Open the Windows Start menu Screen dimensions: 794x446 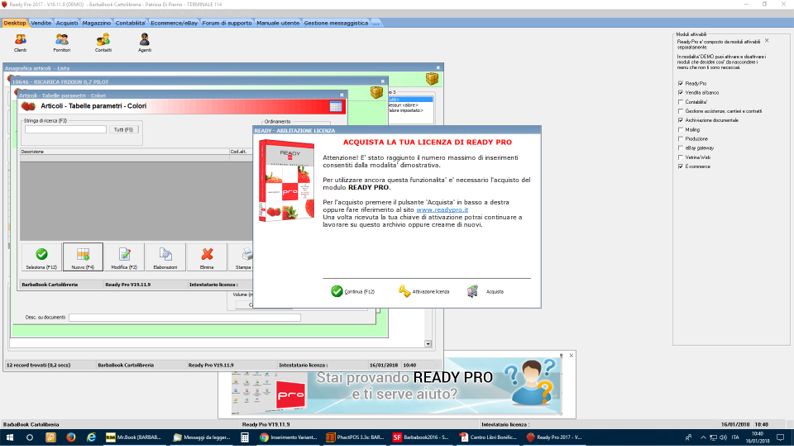tap(10, 437)
